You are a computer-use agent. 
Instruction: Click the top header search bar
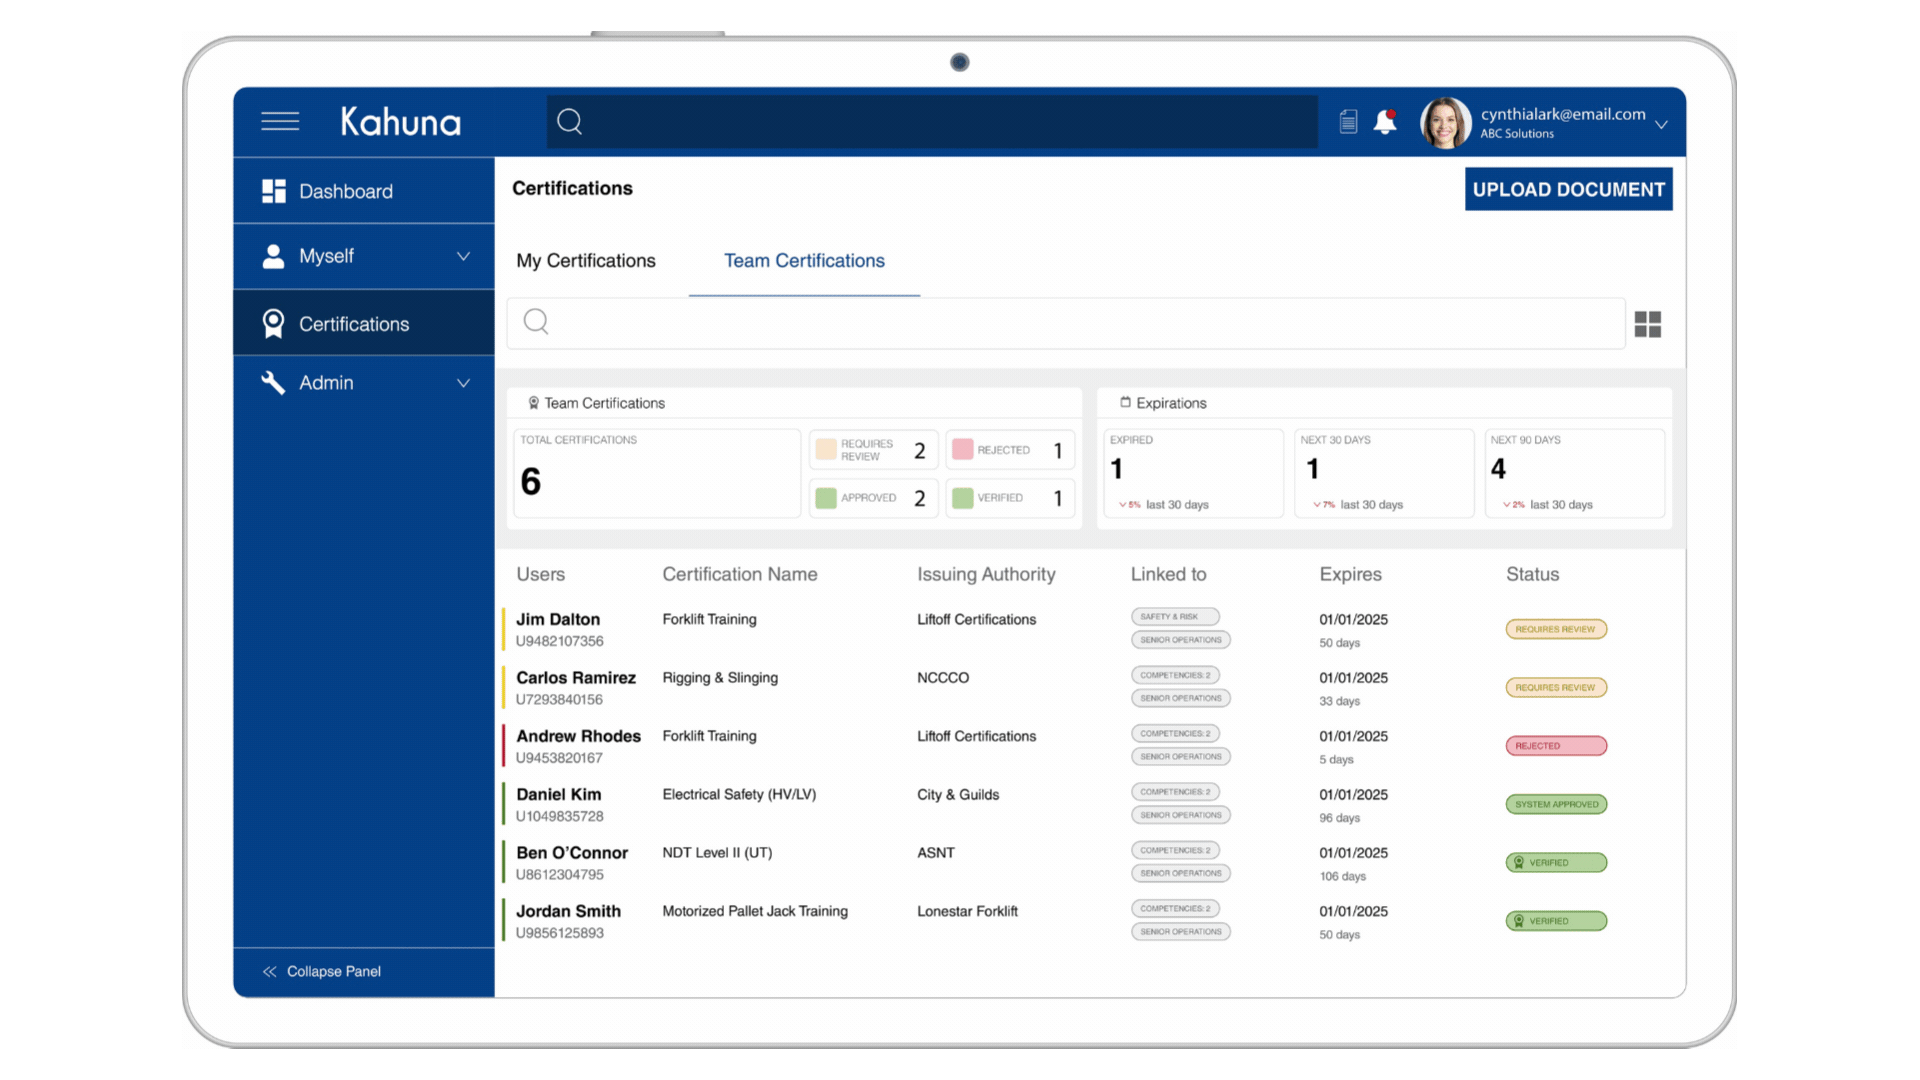pyautogui.click(x=932, y=122)
